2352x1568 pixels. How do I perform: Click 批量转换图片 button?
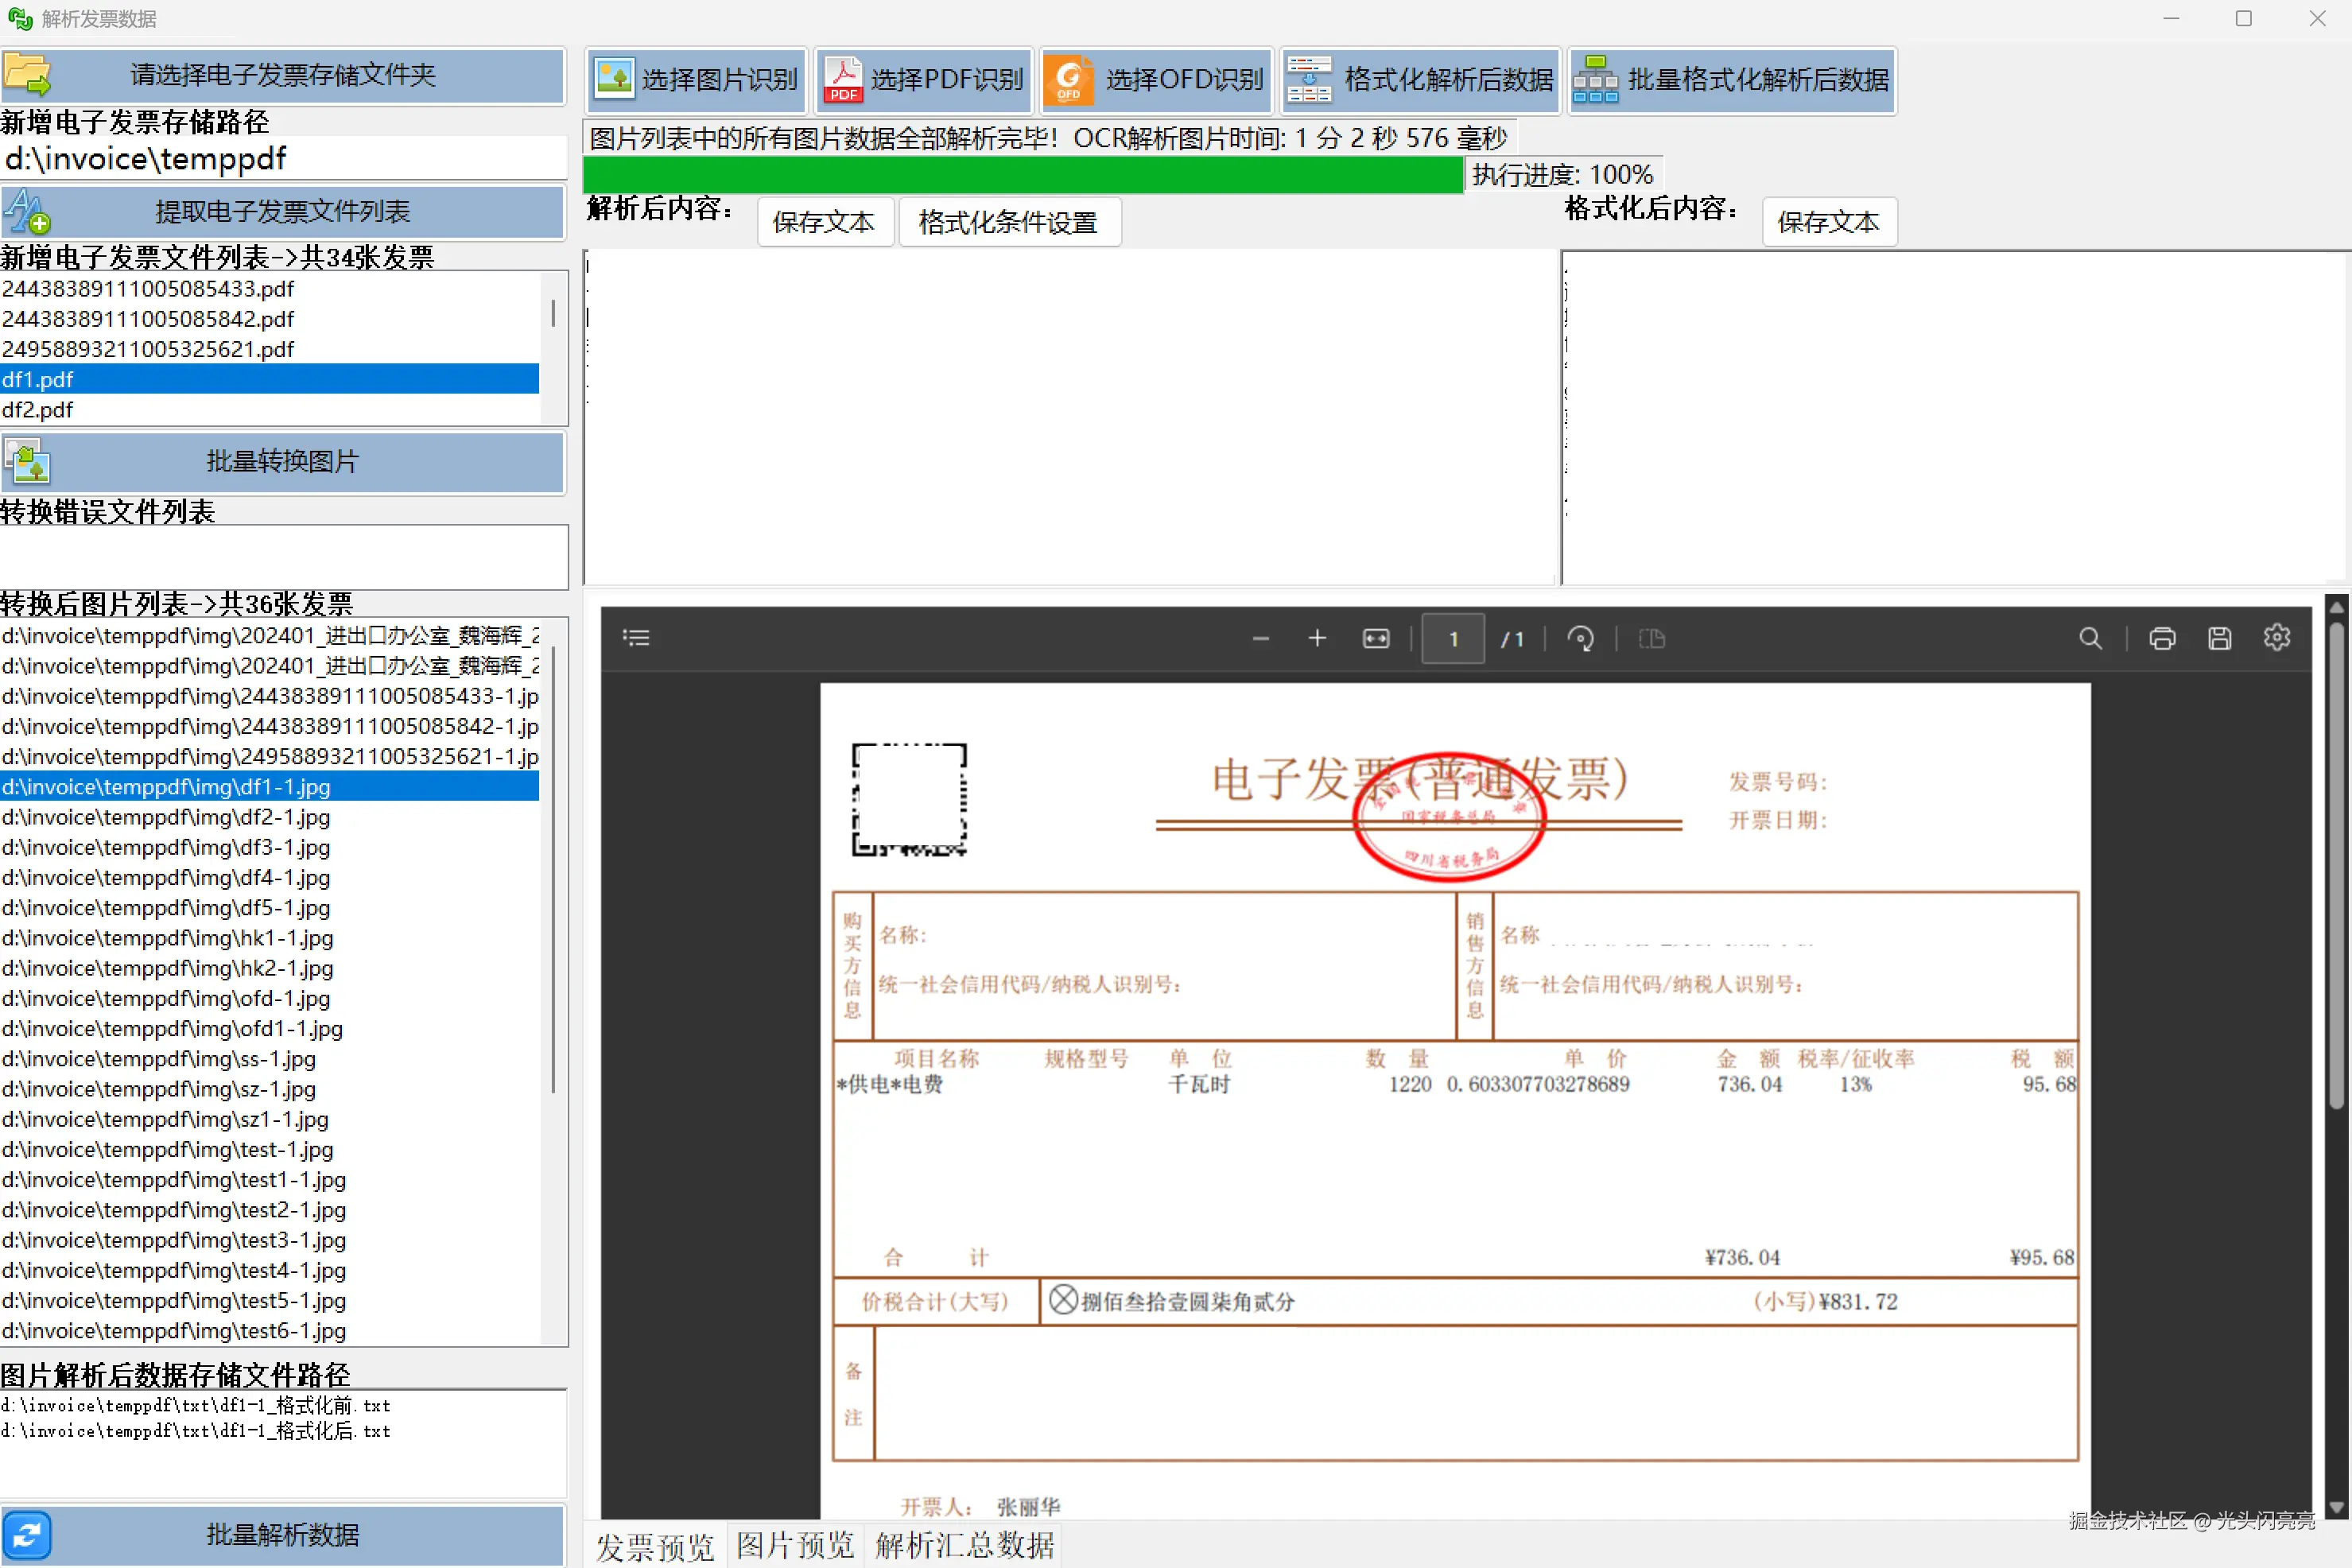[282, 462]
